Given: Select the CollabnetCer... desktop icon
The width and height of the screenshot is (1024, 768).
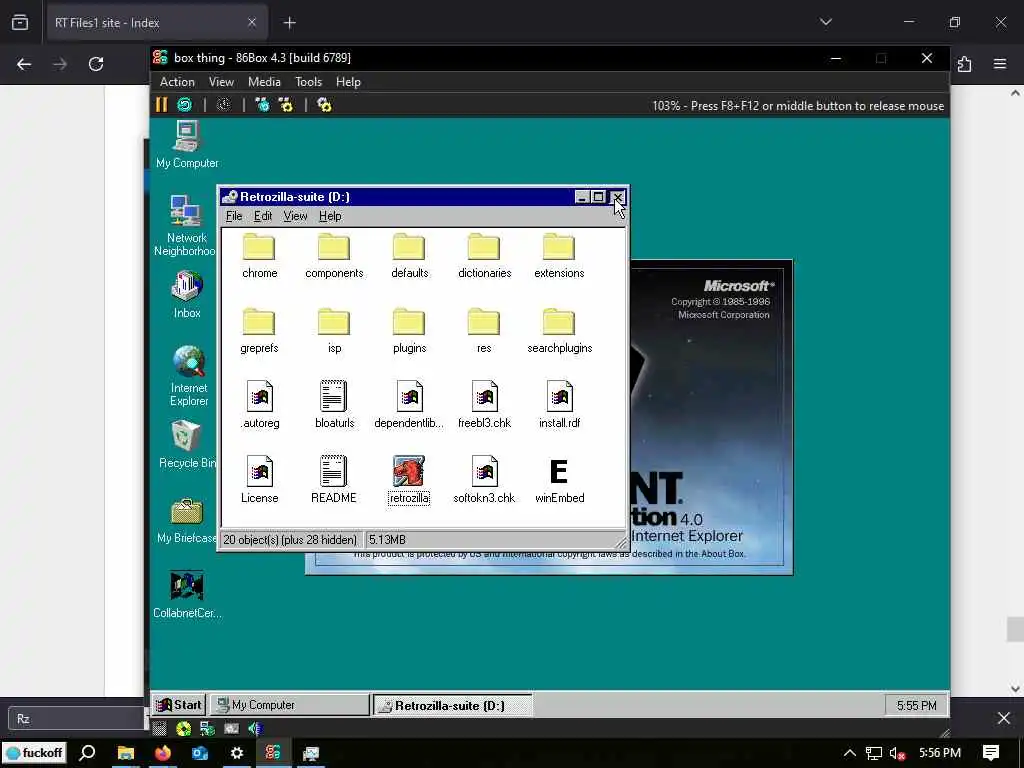Looking at the screenshot, I should (187, 594).
